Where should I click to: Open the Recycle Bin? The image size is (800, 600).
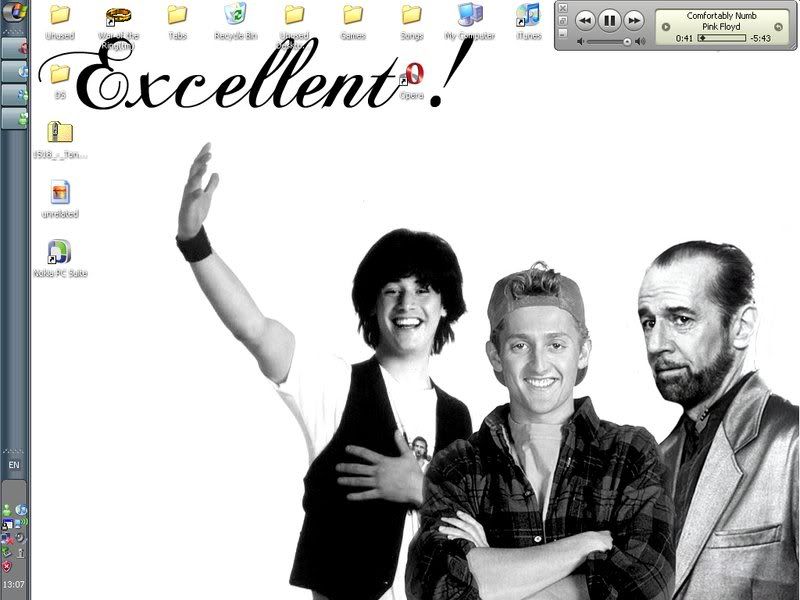236,16
